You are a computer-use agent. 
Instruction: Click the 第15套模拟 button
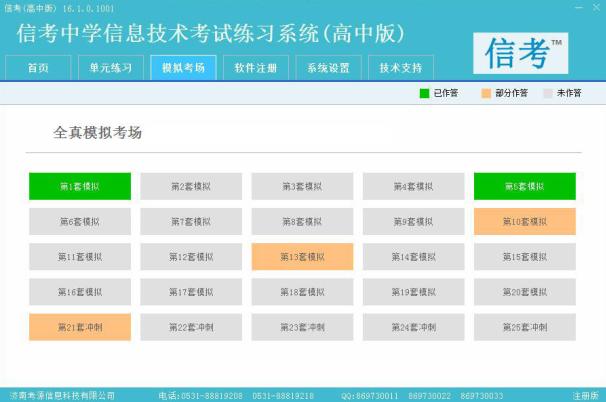525,257
